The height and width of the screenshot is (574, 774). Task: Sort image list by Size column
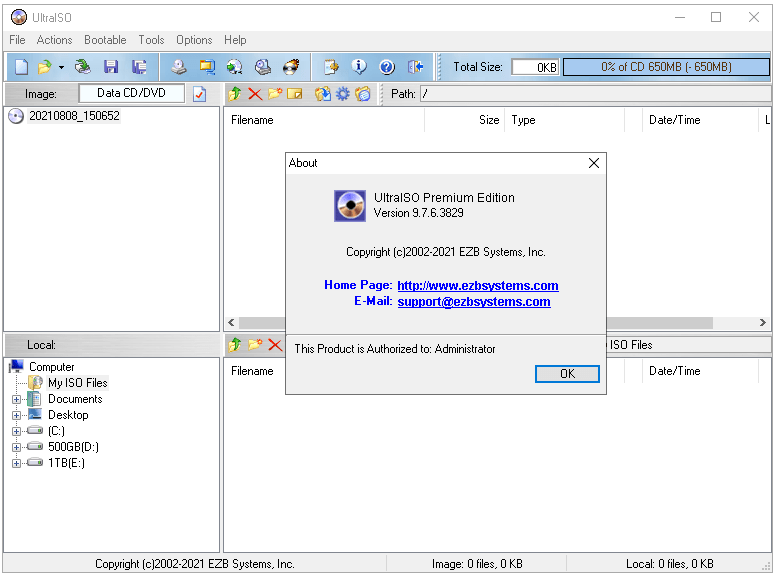(x=464, y=120)
